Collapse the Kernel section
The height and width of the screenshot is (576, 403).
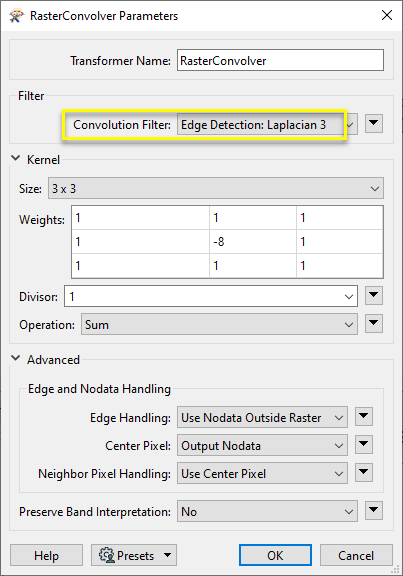click(x=15, y=159)
